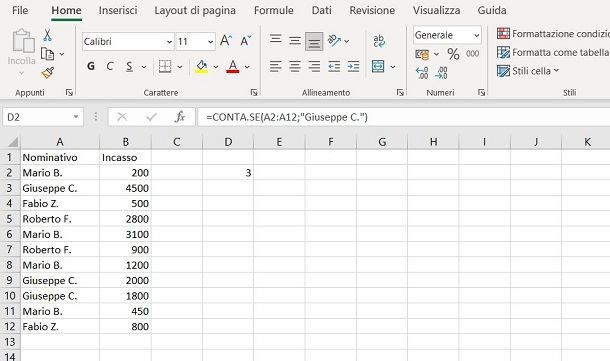Align text left
The image size is (610, 361).
(x=276, y=67)
